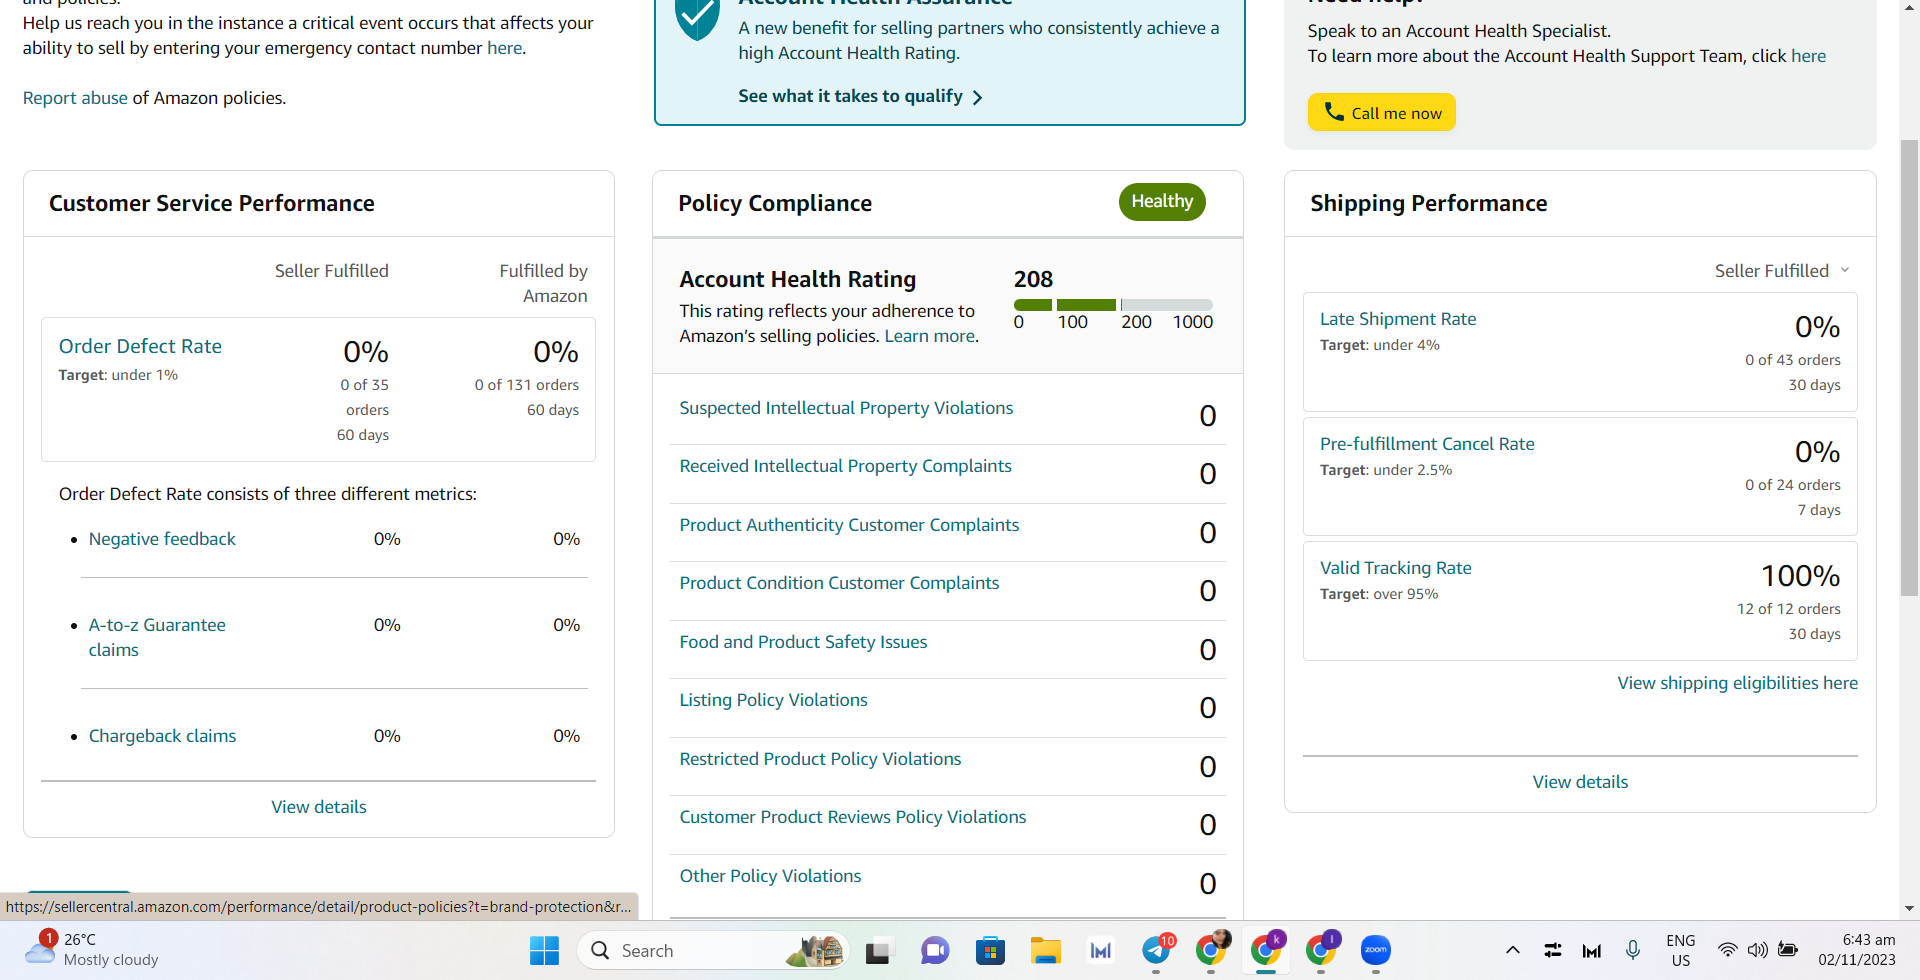Open Customer Product Reviews Policy Violations
1920x980 pixels.
tap(853, 817)
